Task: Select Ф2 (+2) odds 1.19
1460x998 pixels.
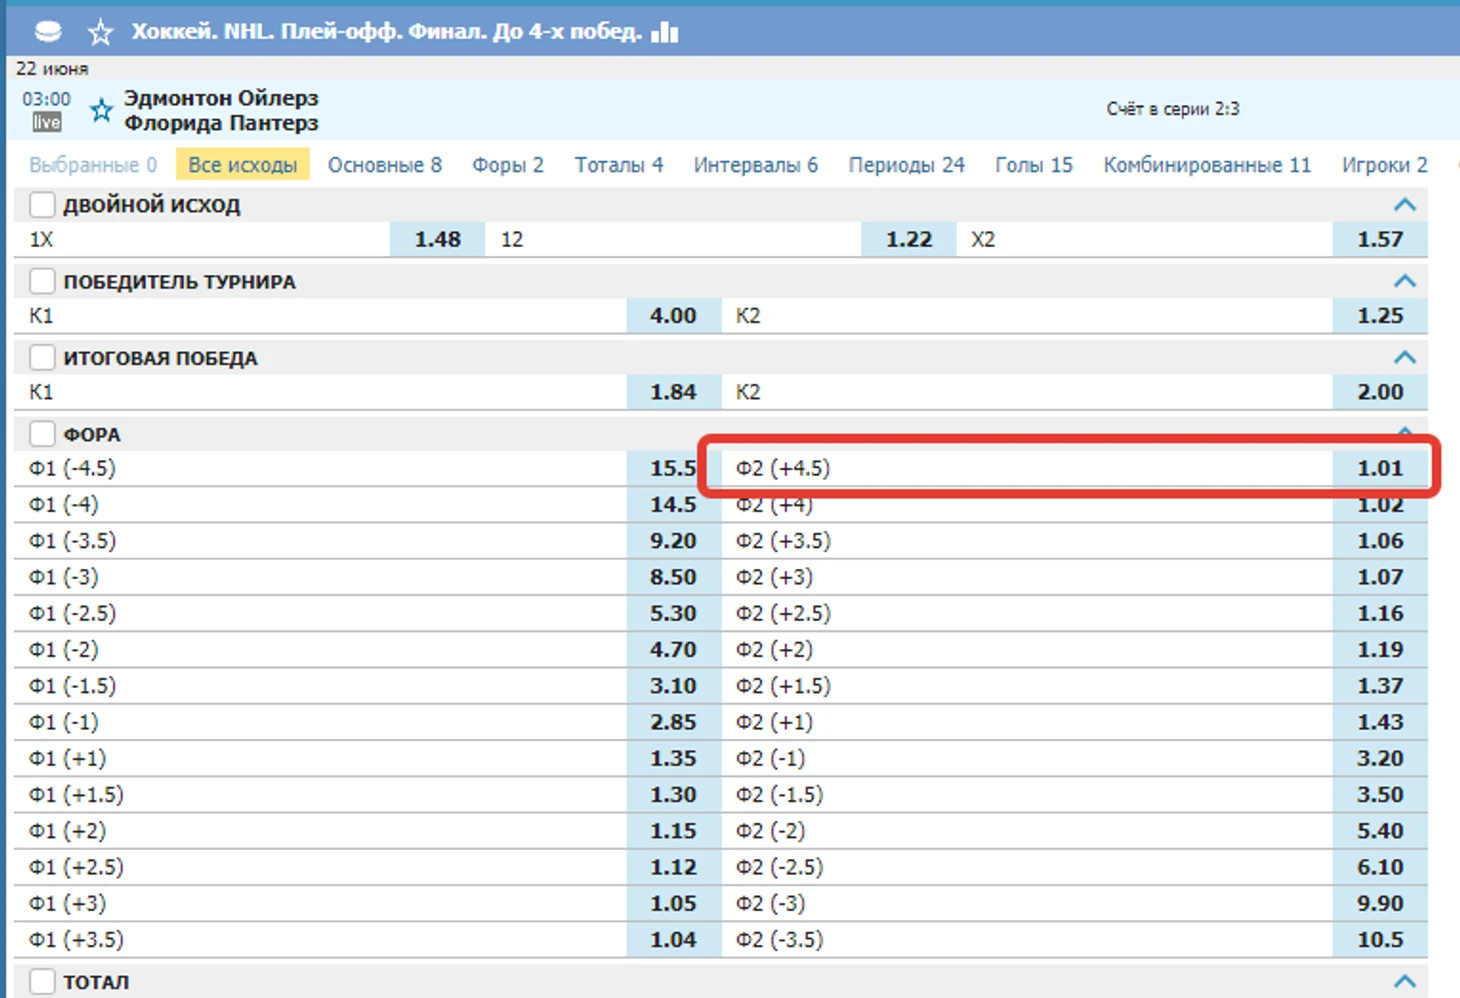Action: pyautogui.click(x=1380, y=650)
